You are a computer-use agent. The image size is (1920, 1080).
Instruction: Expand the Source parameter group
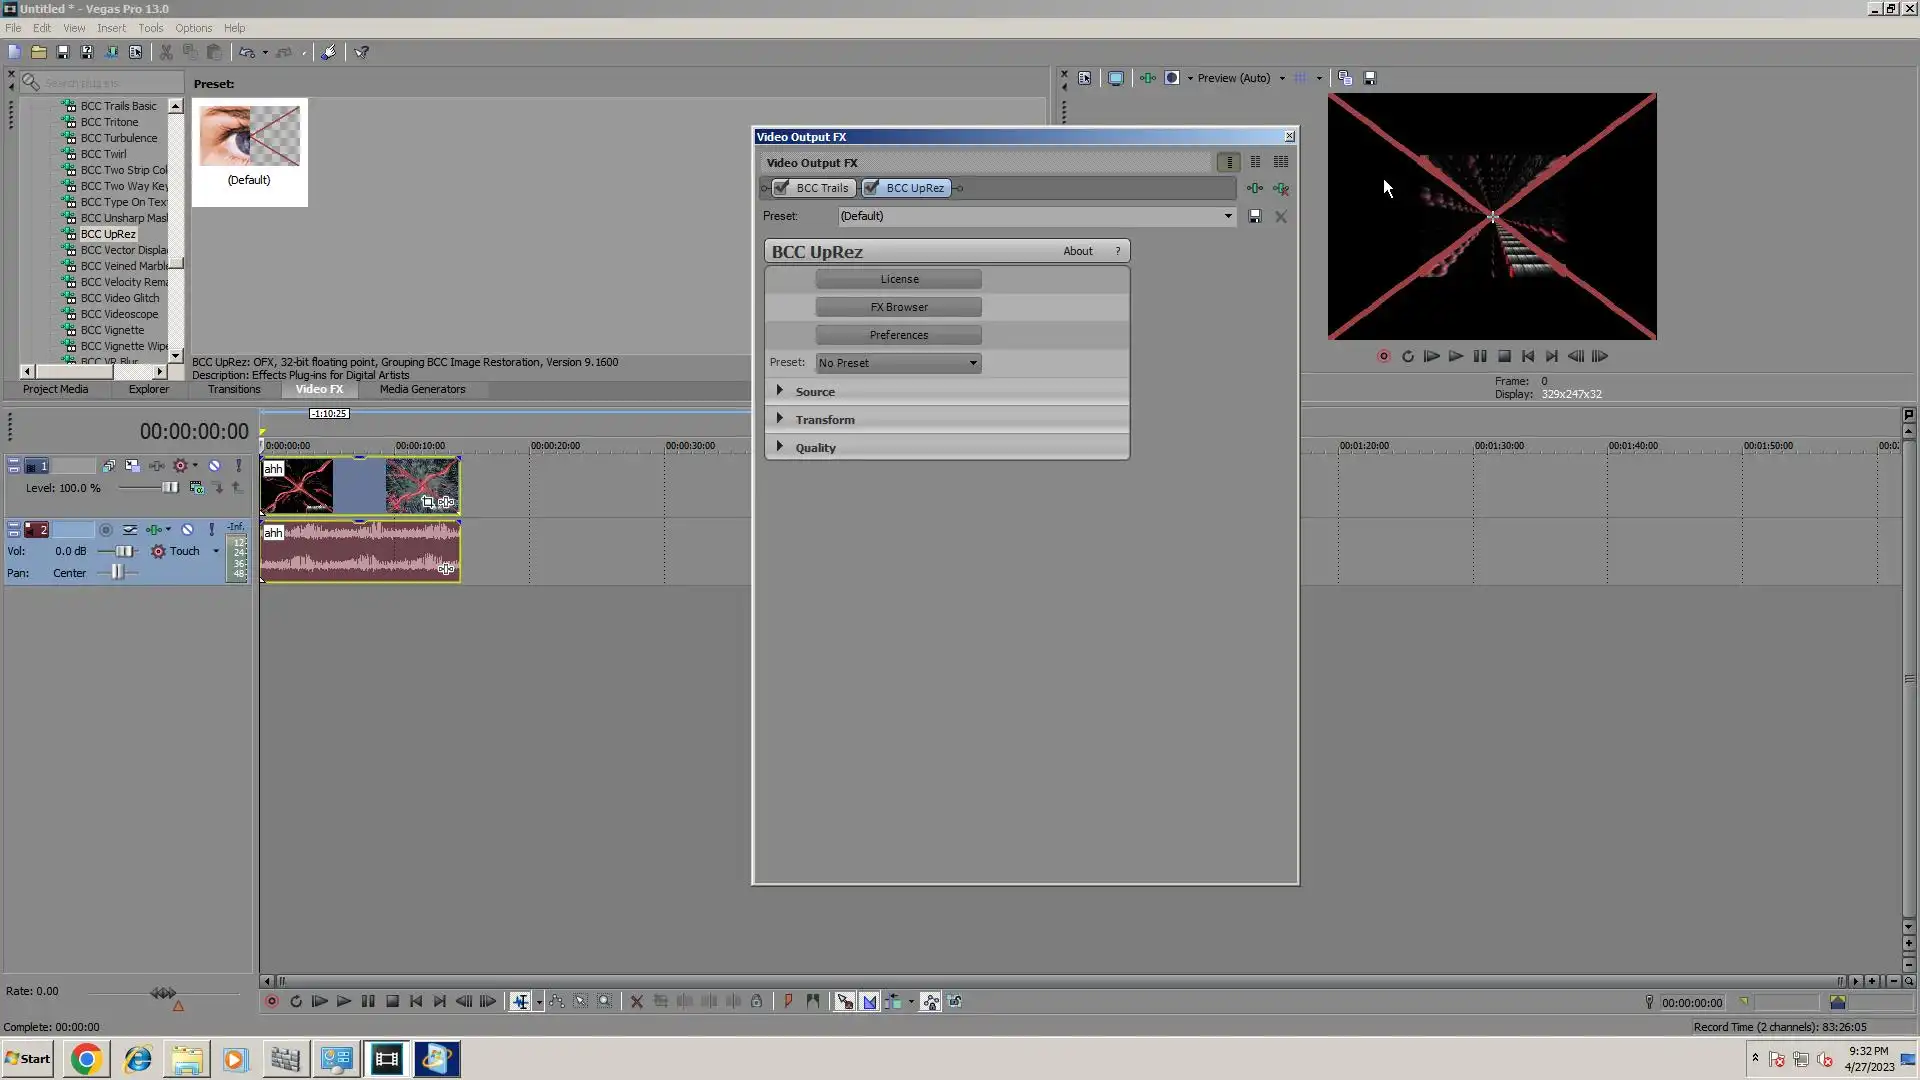tap(780, 391)
